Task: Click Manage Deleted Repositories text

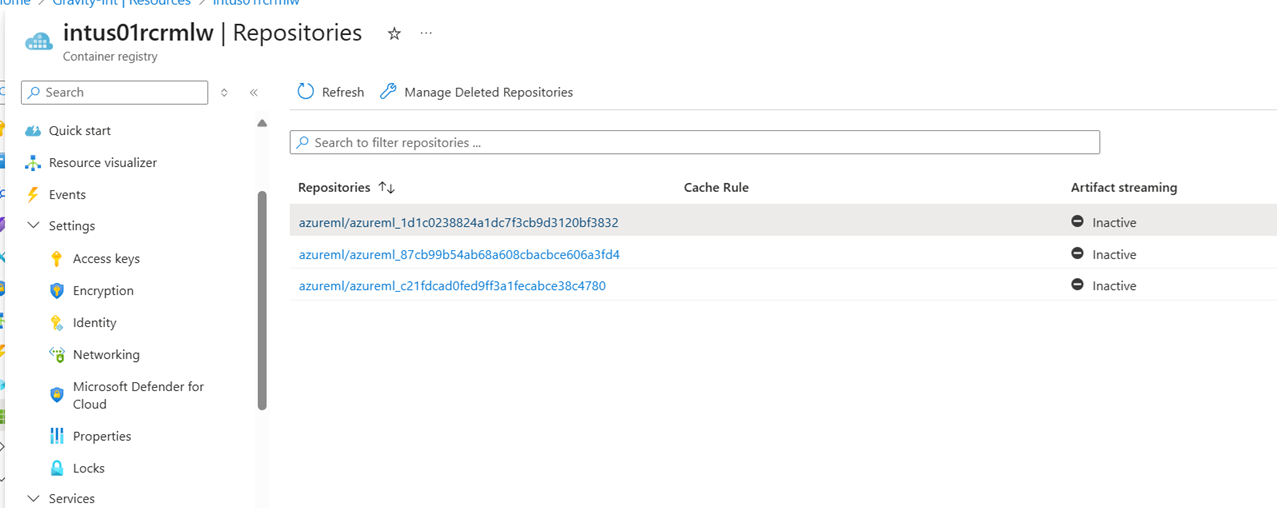Action: (x=489, y=92)
